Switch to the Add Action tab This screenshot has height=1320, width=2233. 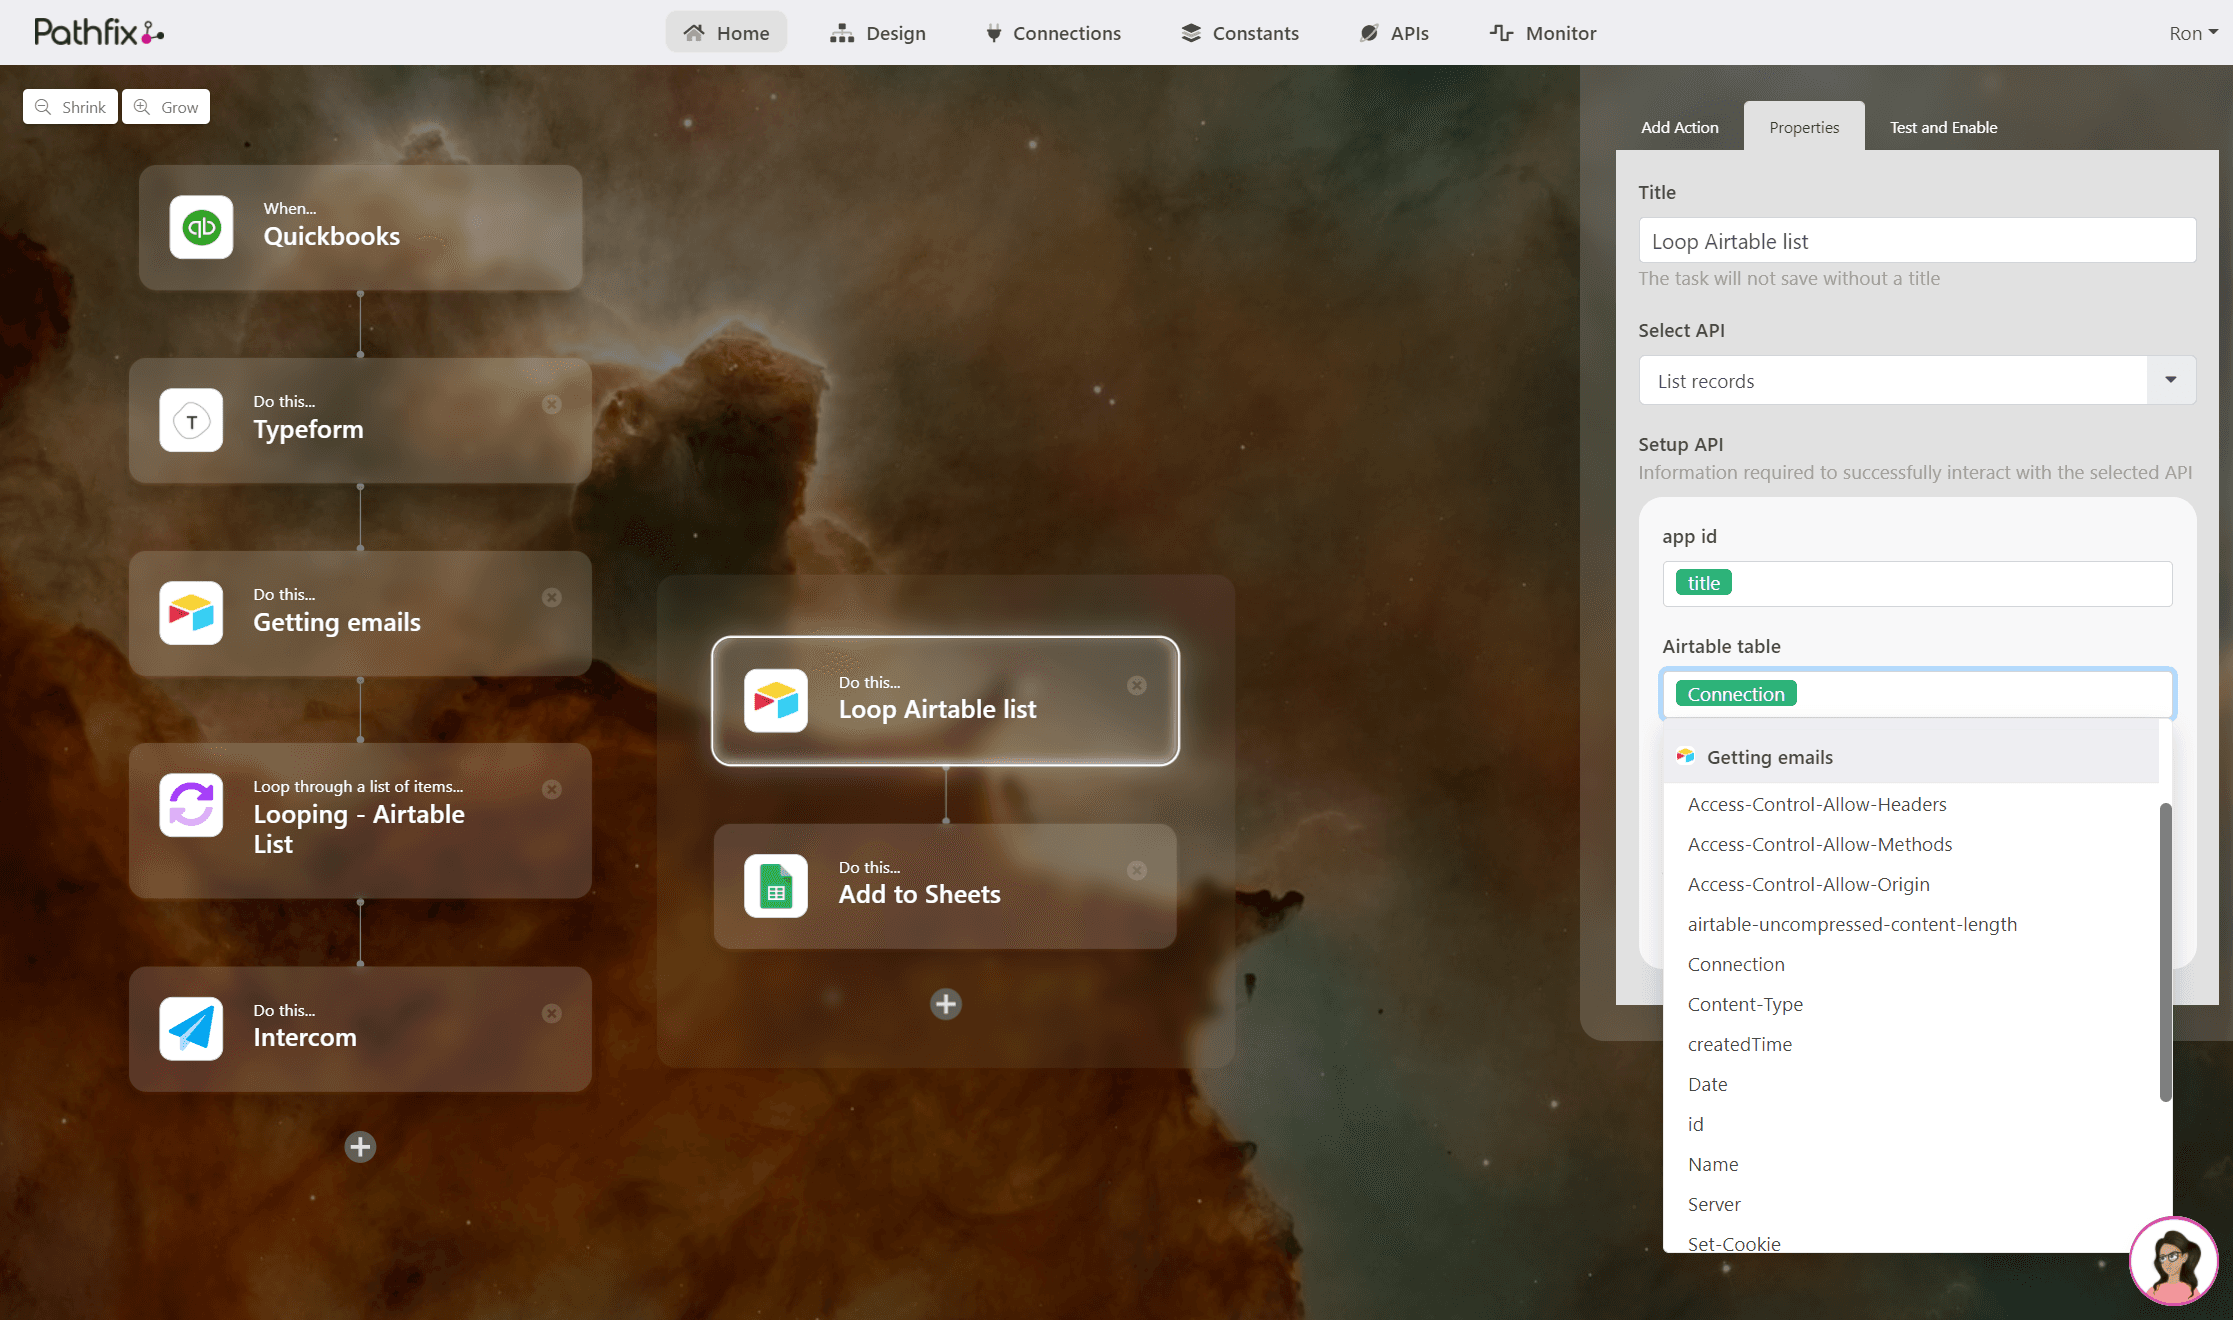[1679, 127]
